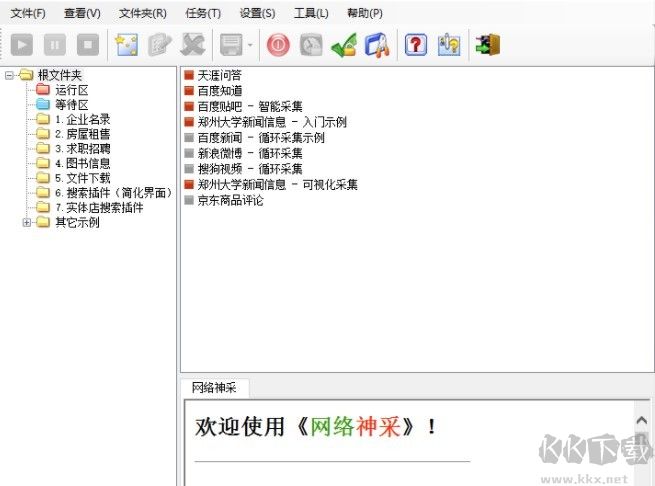The width and height of the screenshot is (655, 486).
Task: Click the Pause task toolbar icon
Action: click(x=55, y=44)
